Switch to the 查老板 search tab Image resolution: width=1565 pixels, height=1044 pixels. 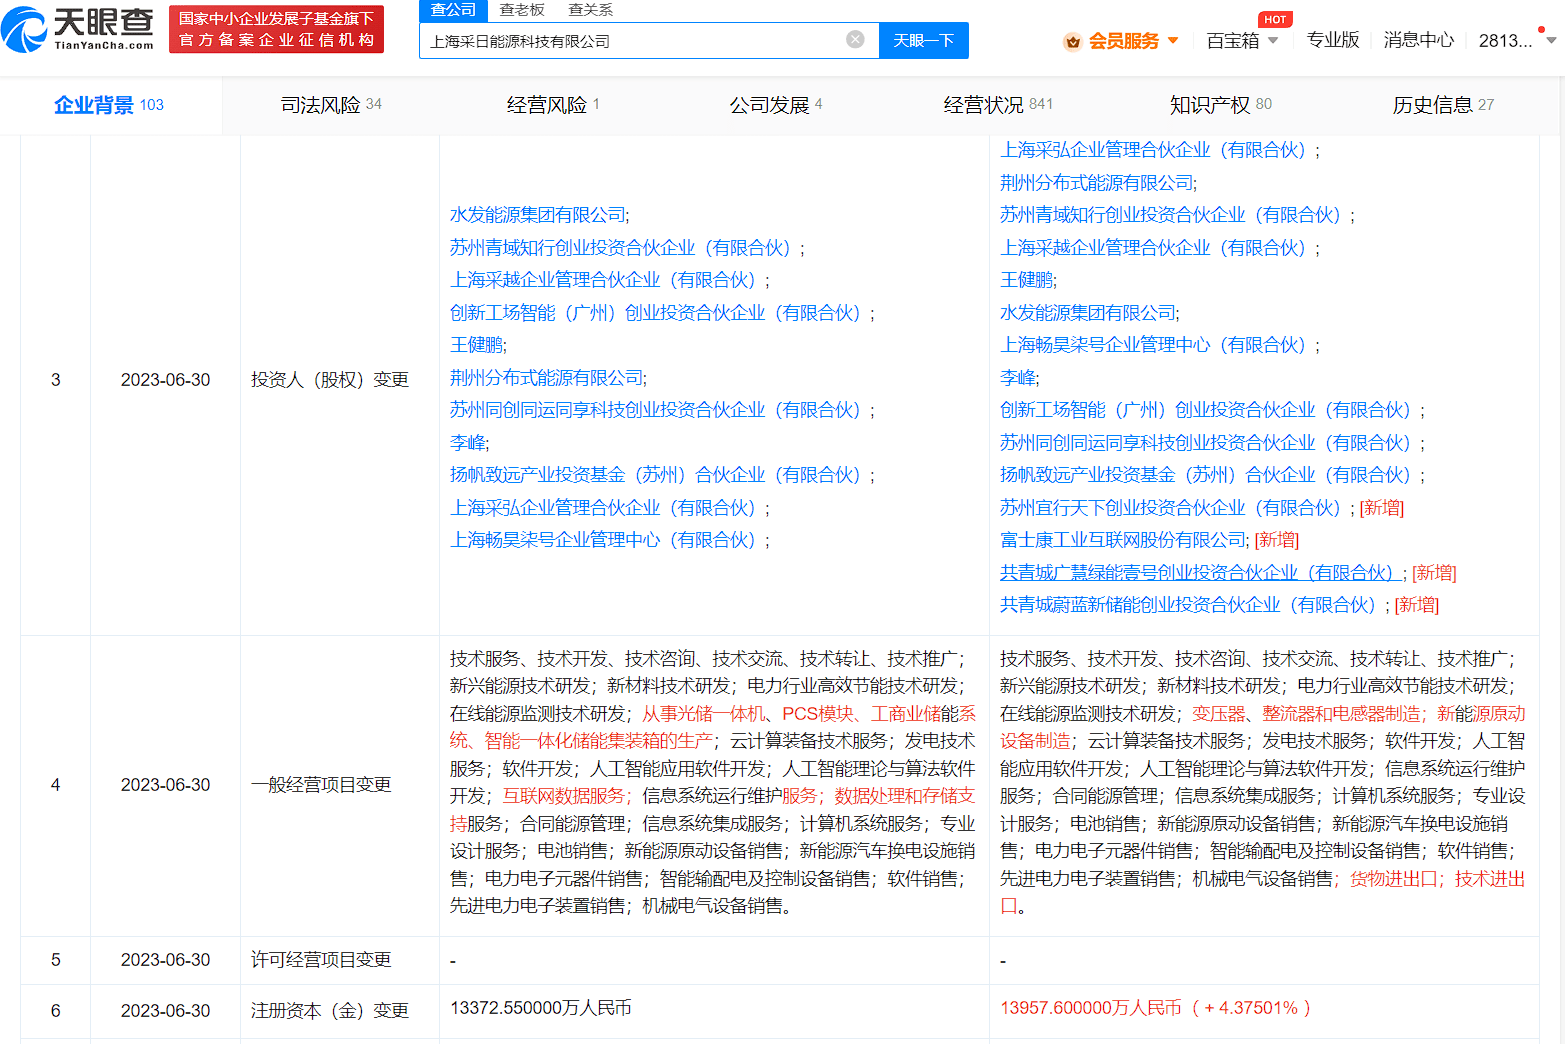point(522,10)
